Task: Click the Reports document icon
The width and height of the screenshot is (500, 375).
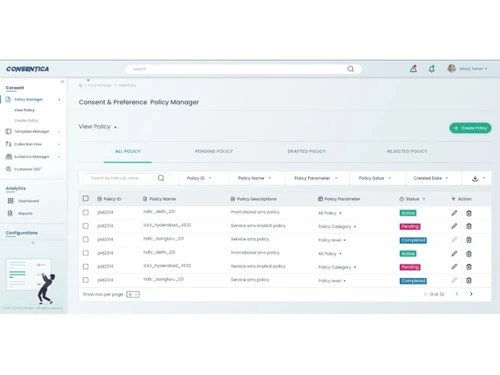Action: point(10,213)
